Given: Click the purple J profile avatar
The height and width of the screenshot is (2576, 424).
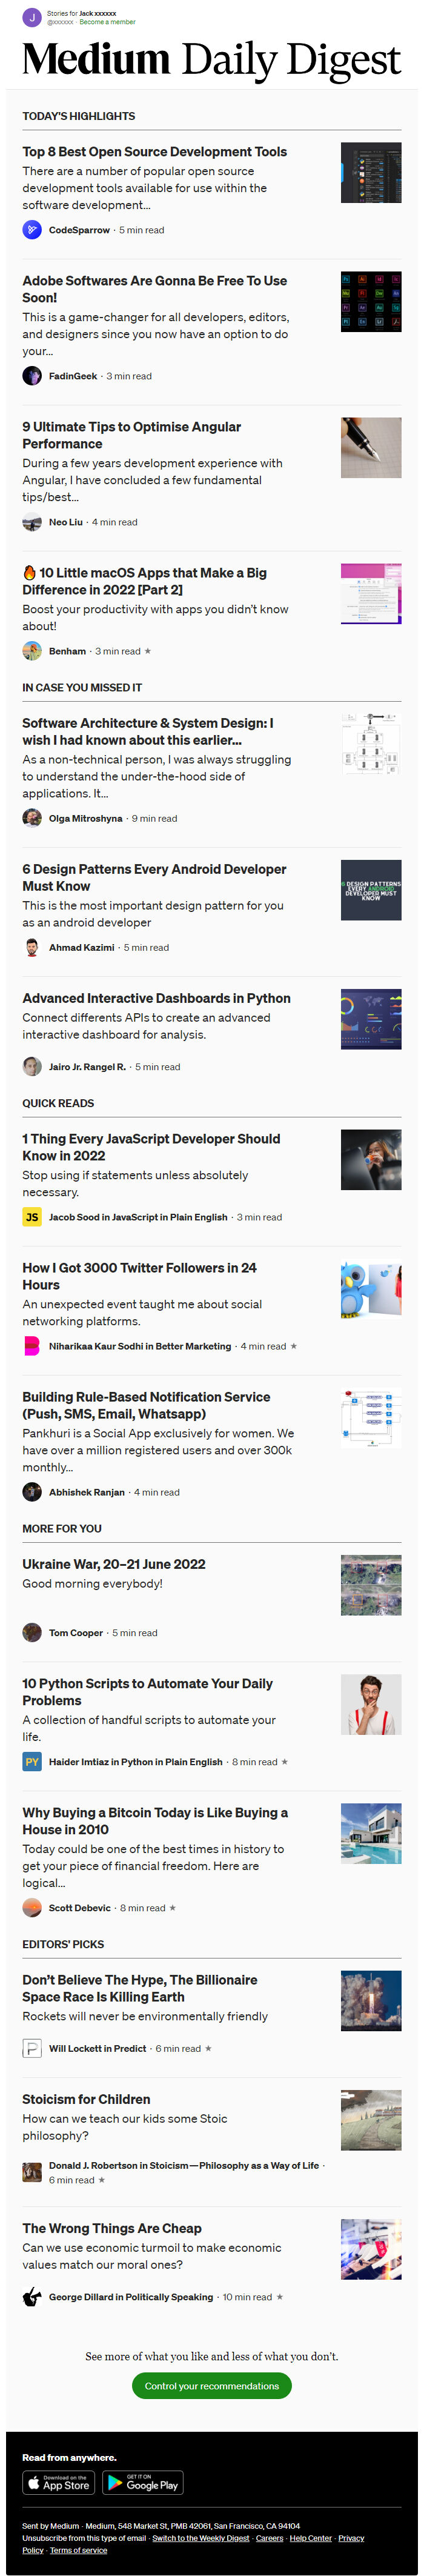Looking at the screenshot, I should (x=32, y=17).
